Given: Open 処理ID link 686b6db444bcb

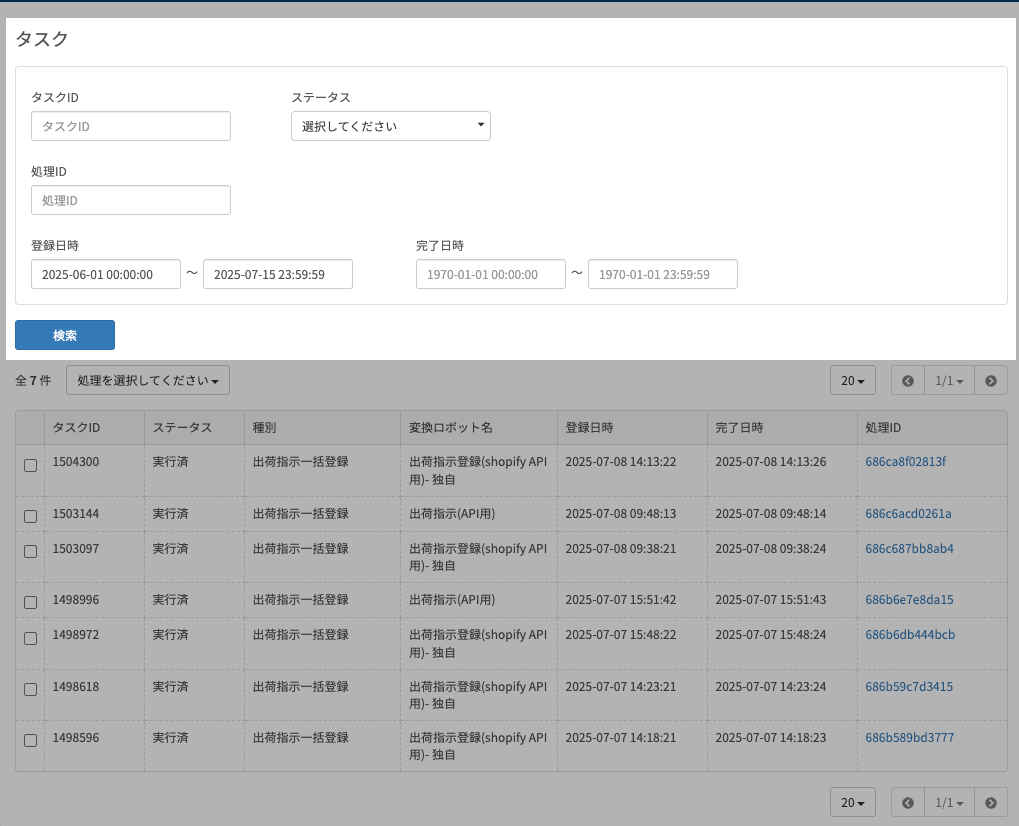Looking at the screenshot, I should [x=909, y=635].
